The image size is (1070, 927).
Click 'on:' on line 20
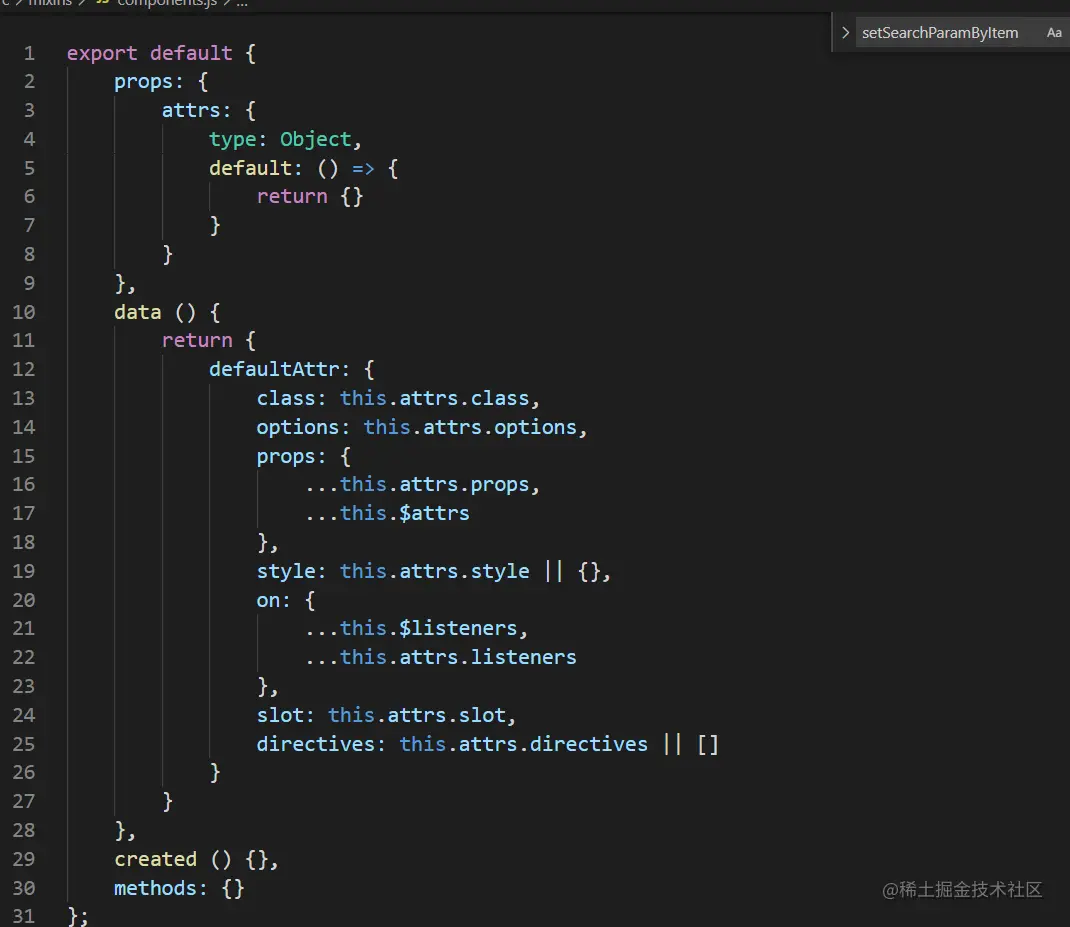tap(274, 600)
